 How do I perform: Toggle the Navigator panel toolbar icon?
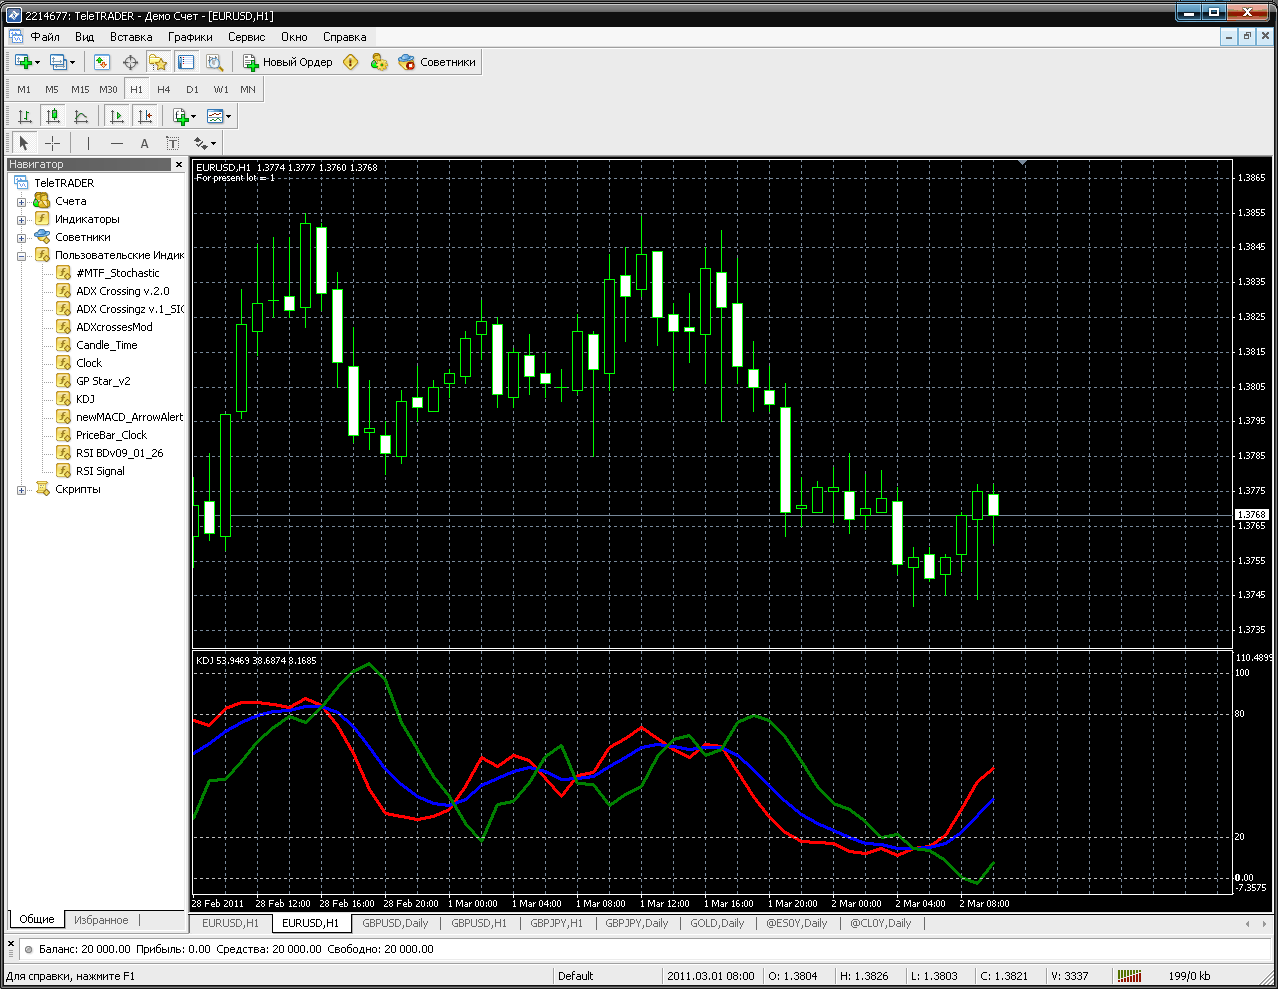click(x=158, y=62)
